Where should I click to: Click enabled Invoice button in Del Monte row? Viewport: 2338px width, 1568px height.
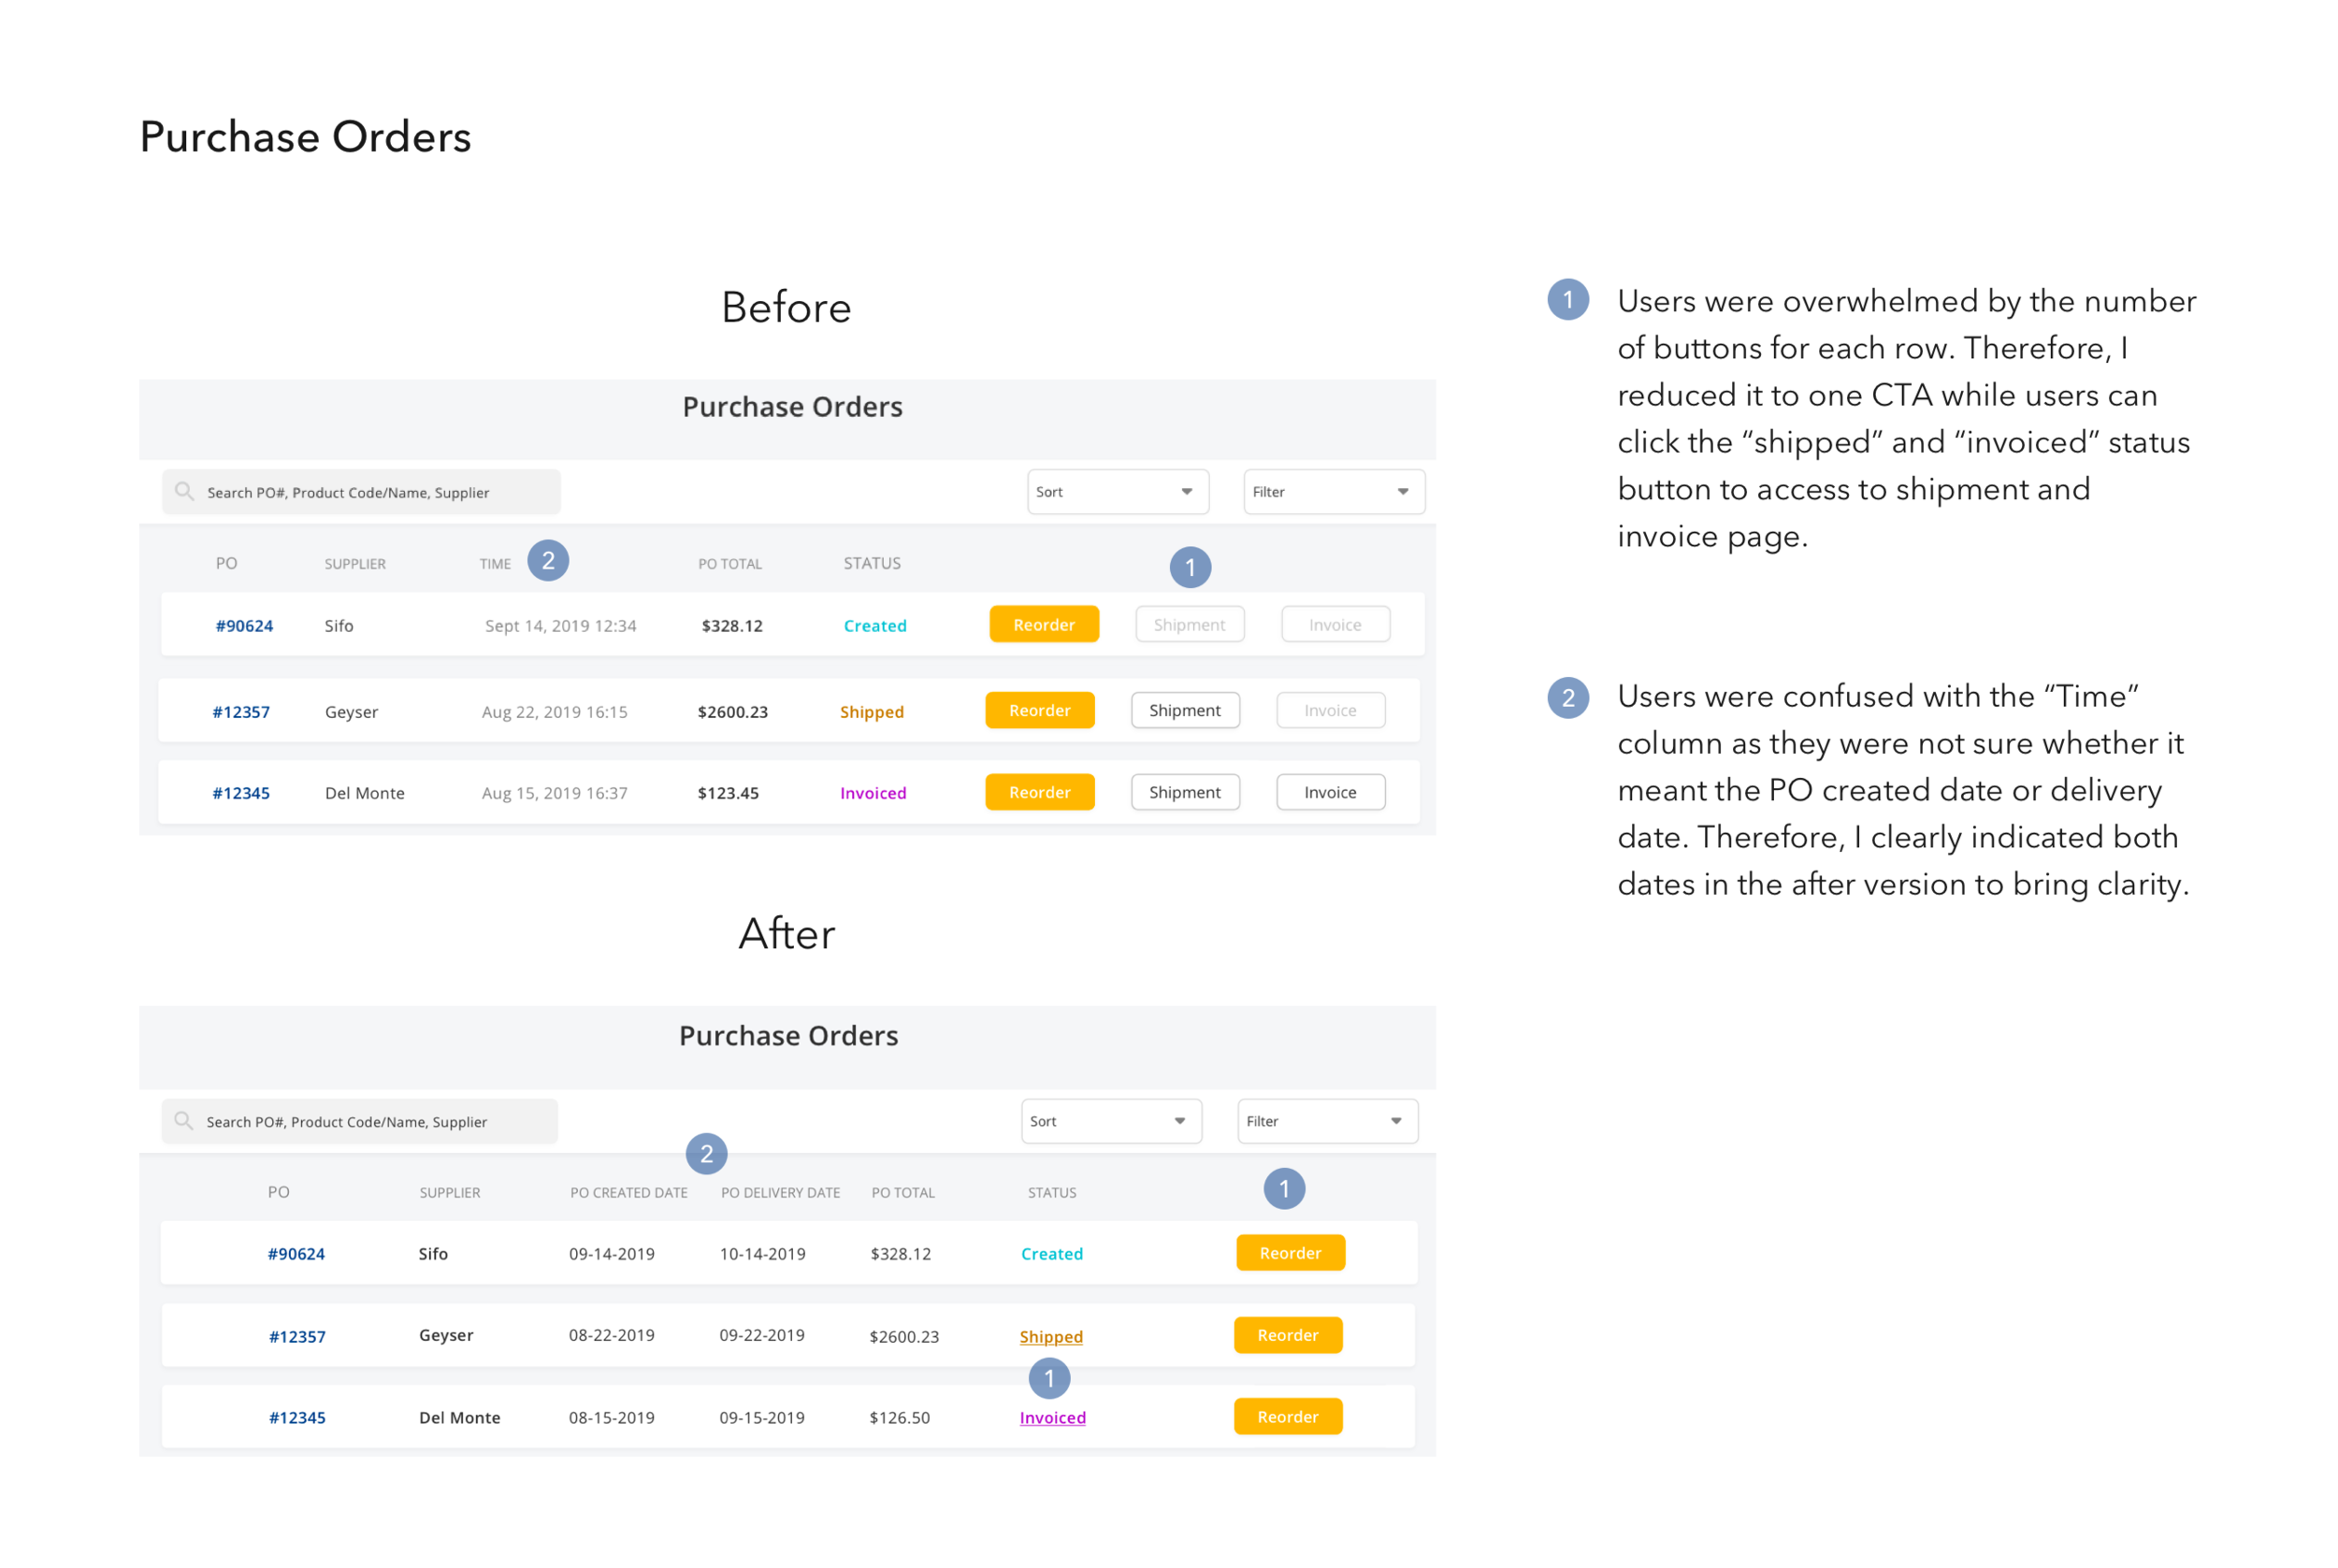pyautogui.click(x=1330, y=792)
